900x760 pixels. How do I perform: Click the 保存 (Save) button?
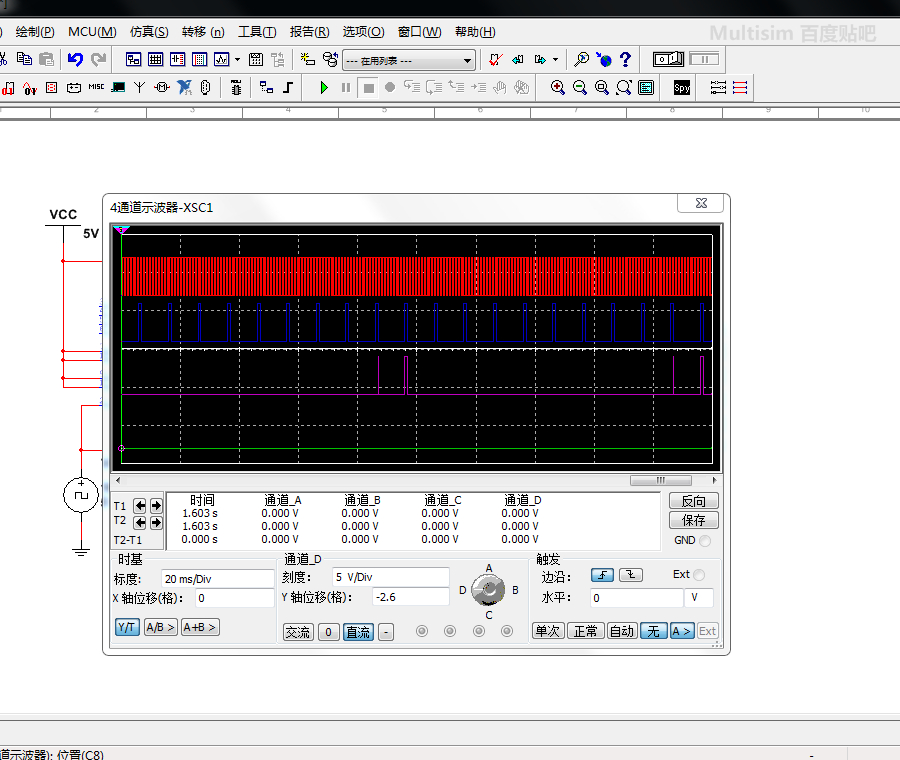pos(693,521)
